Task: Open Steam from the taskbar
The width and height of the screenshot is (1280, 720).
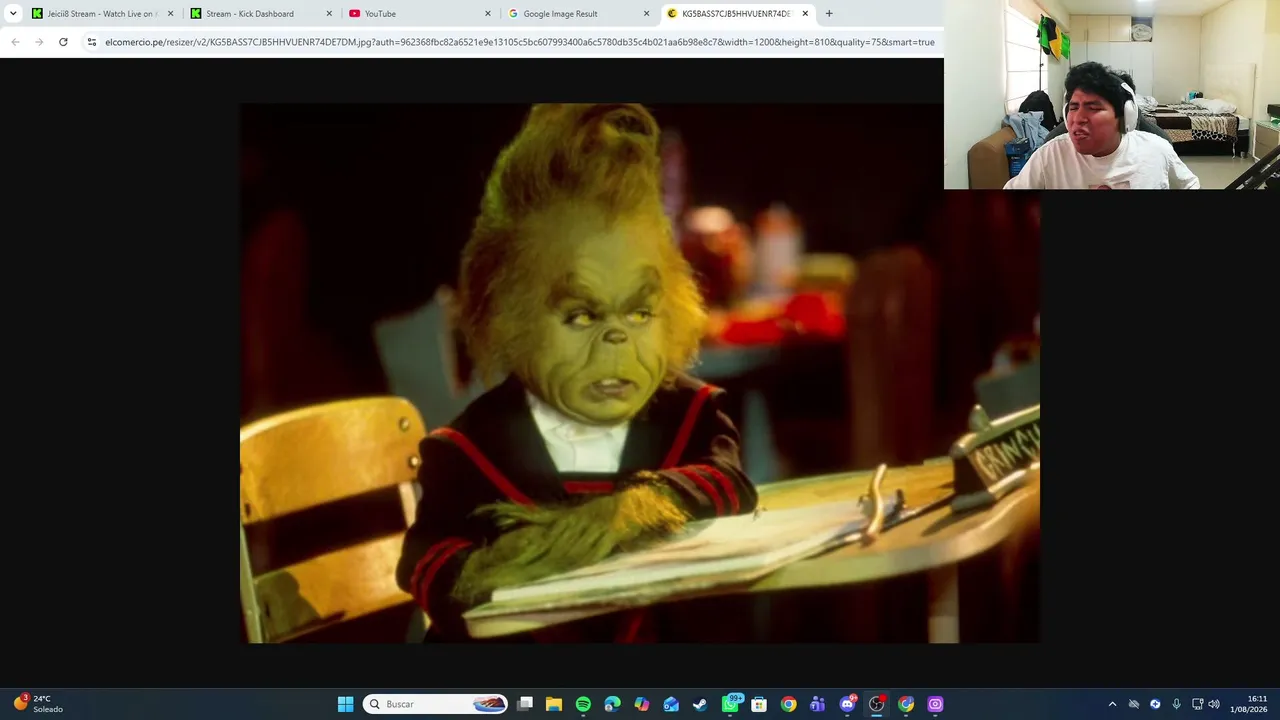Action: point(700,704)
